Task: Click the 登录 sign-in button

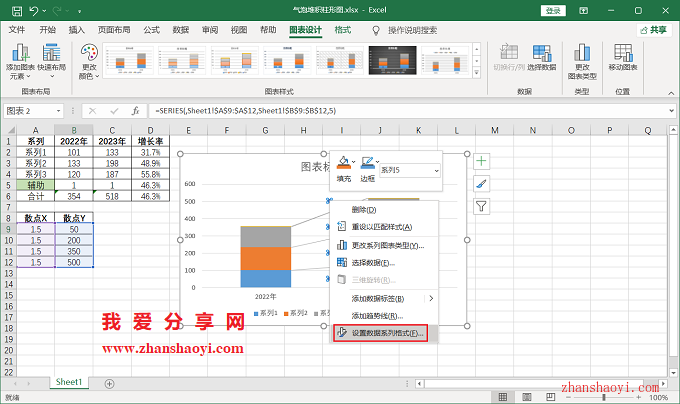Action: (x=553, y=10)
